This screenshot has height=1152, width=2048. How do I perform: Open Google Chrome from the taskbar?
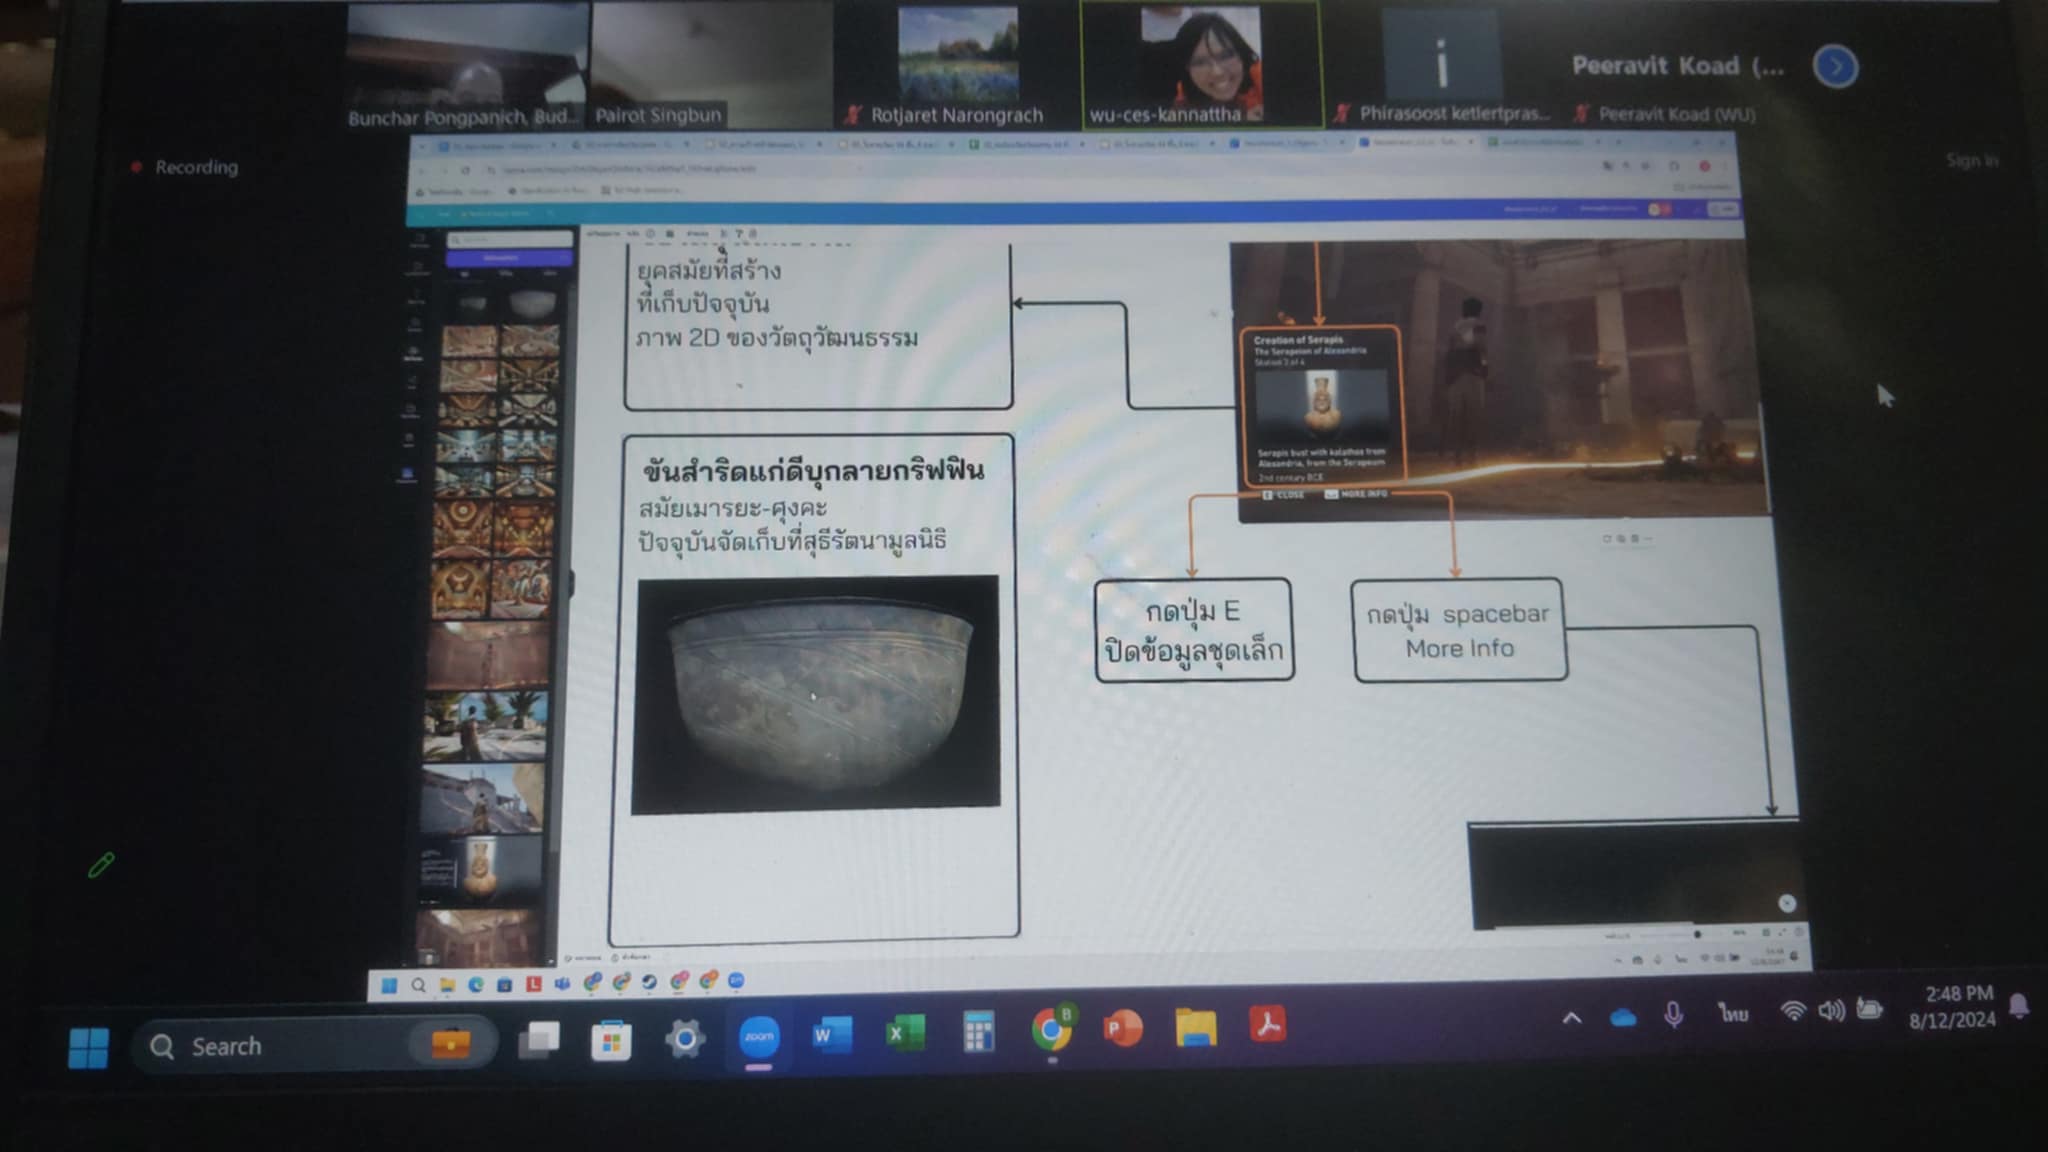tap(1051, 1029)
